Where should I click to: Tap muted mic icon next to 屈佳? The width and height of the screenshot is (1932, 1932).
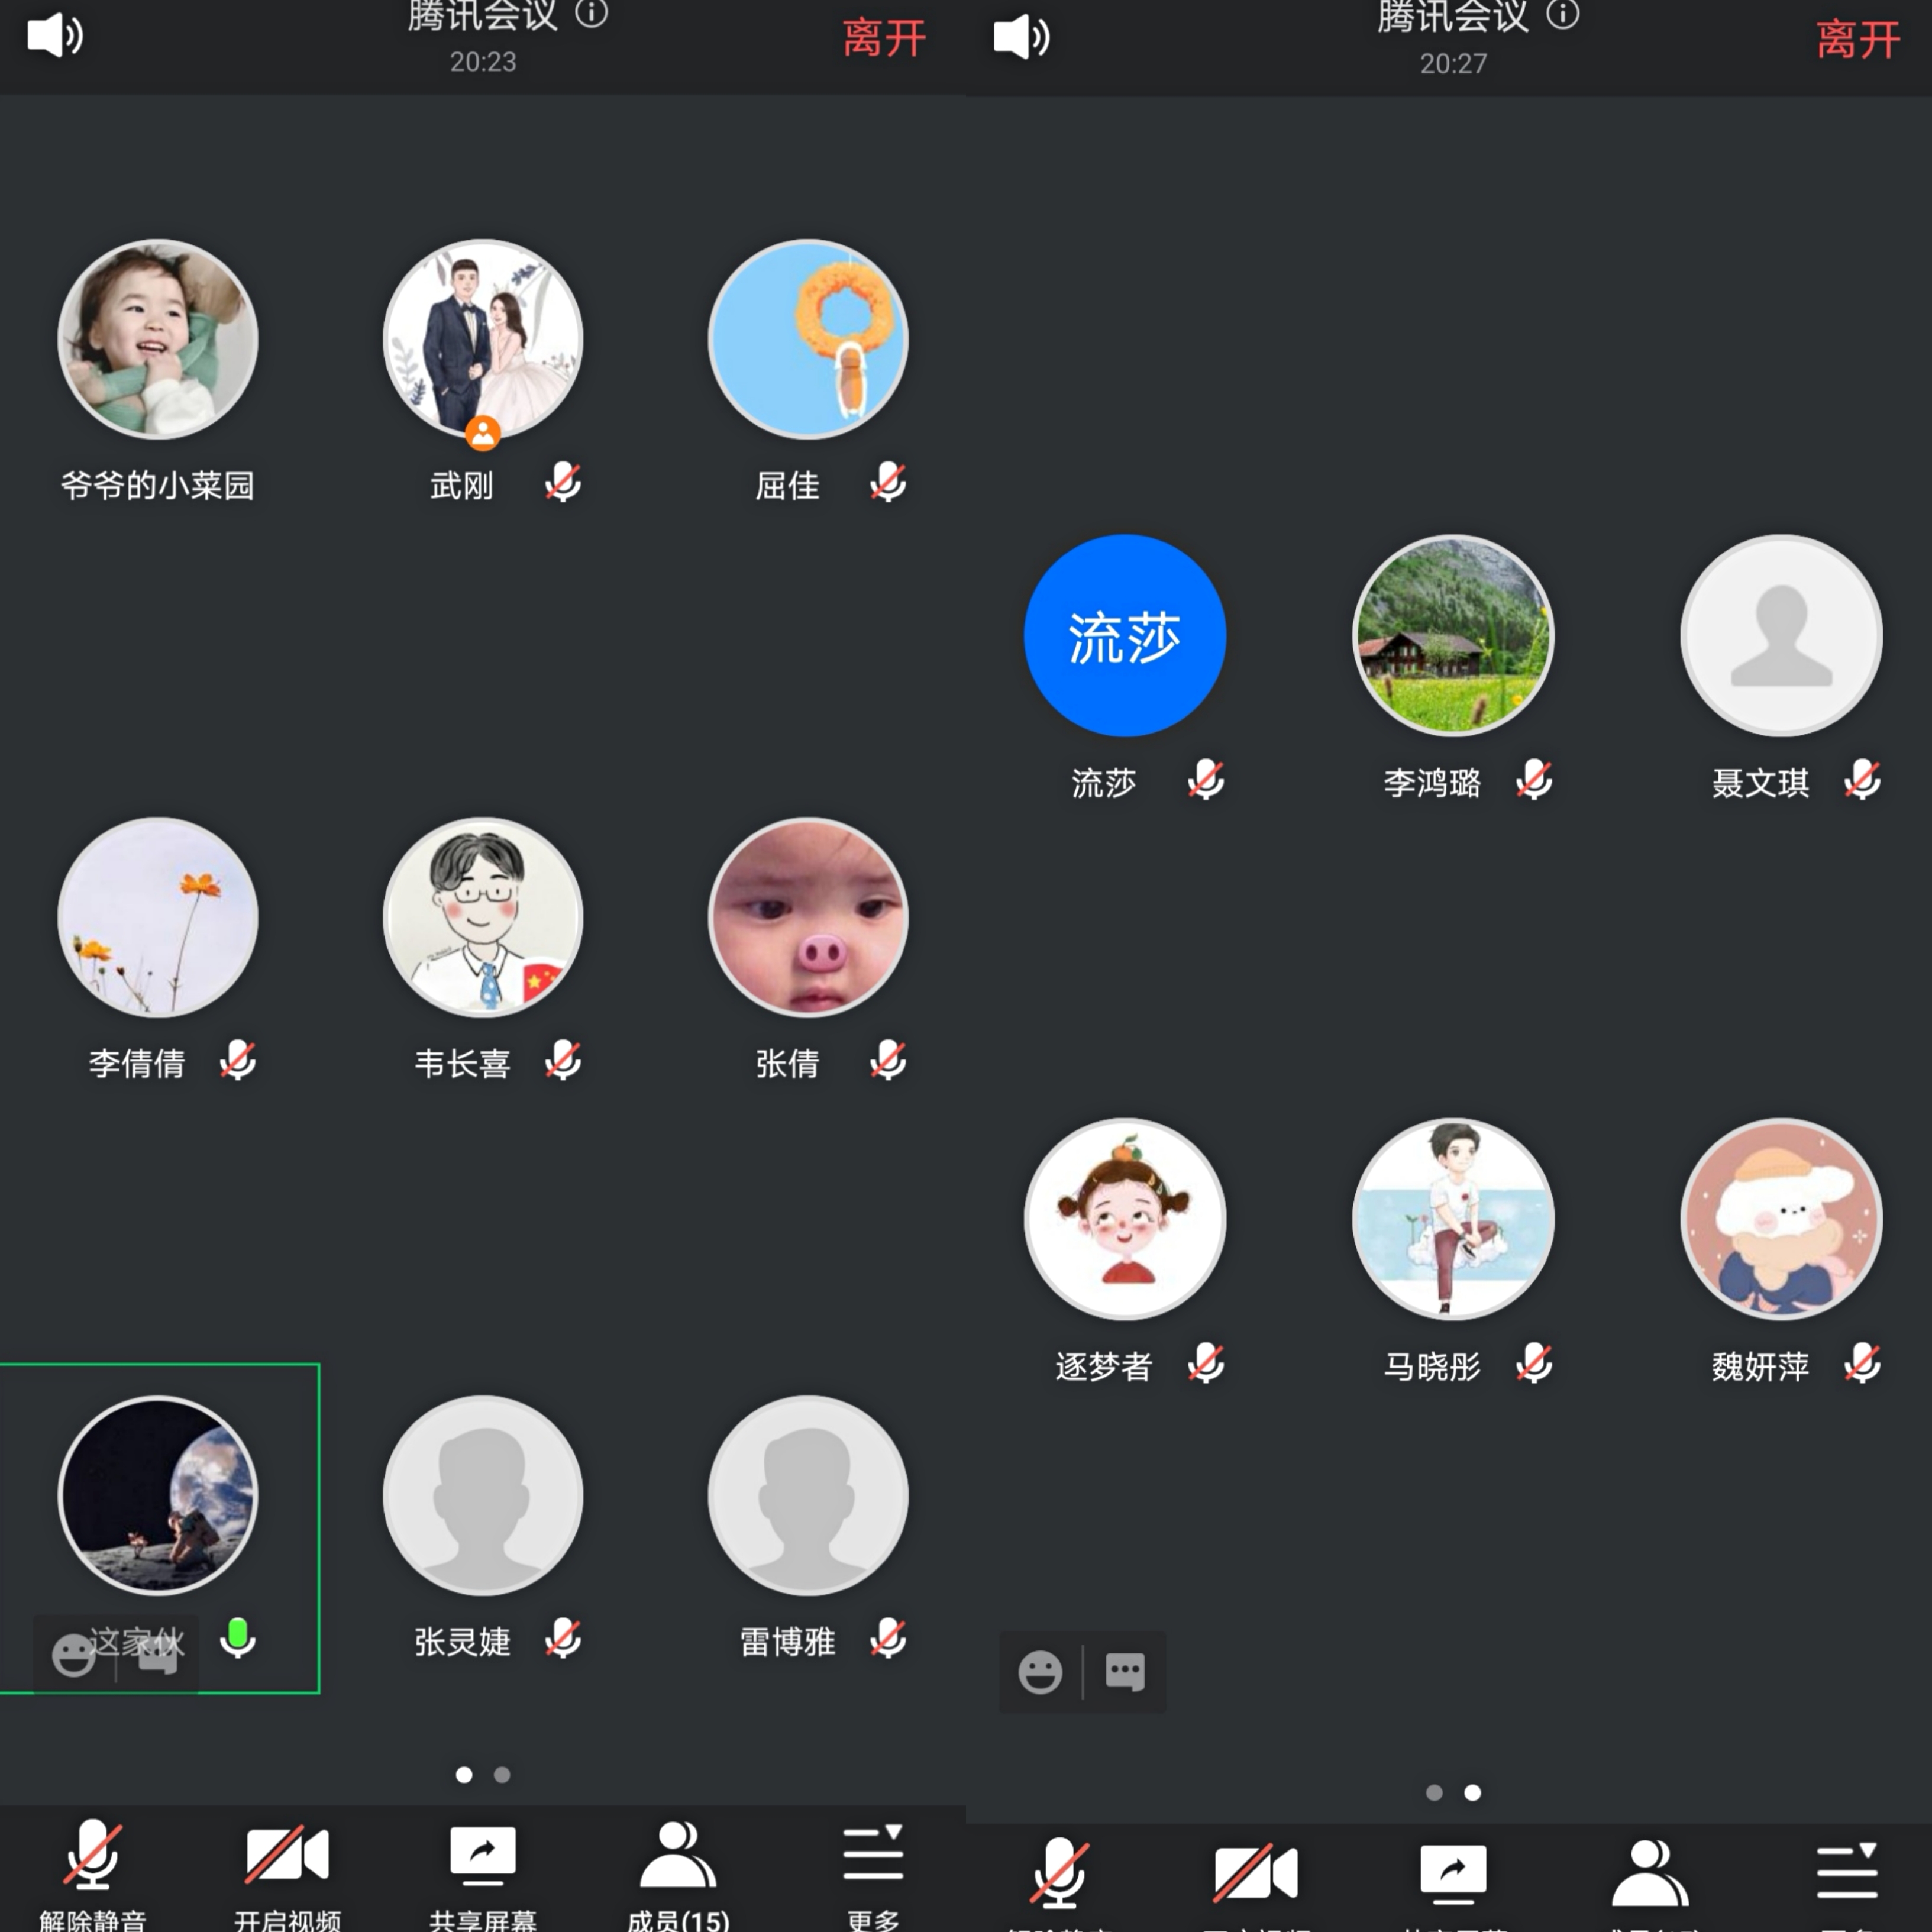pyautogui.click(x=888, y=482)
